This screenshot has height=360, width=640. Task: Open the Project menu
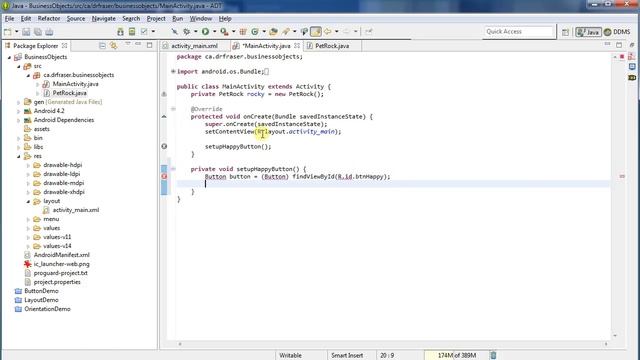click(156, 19)
